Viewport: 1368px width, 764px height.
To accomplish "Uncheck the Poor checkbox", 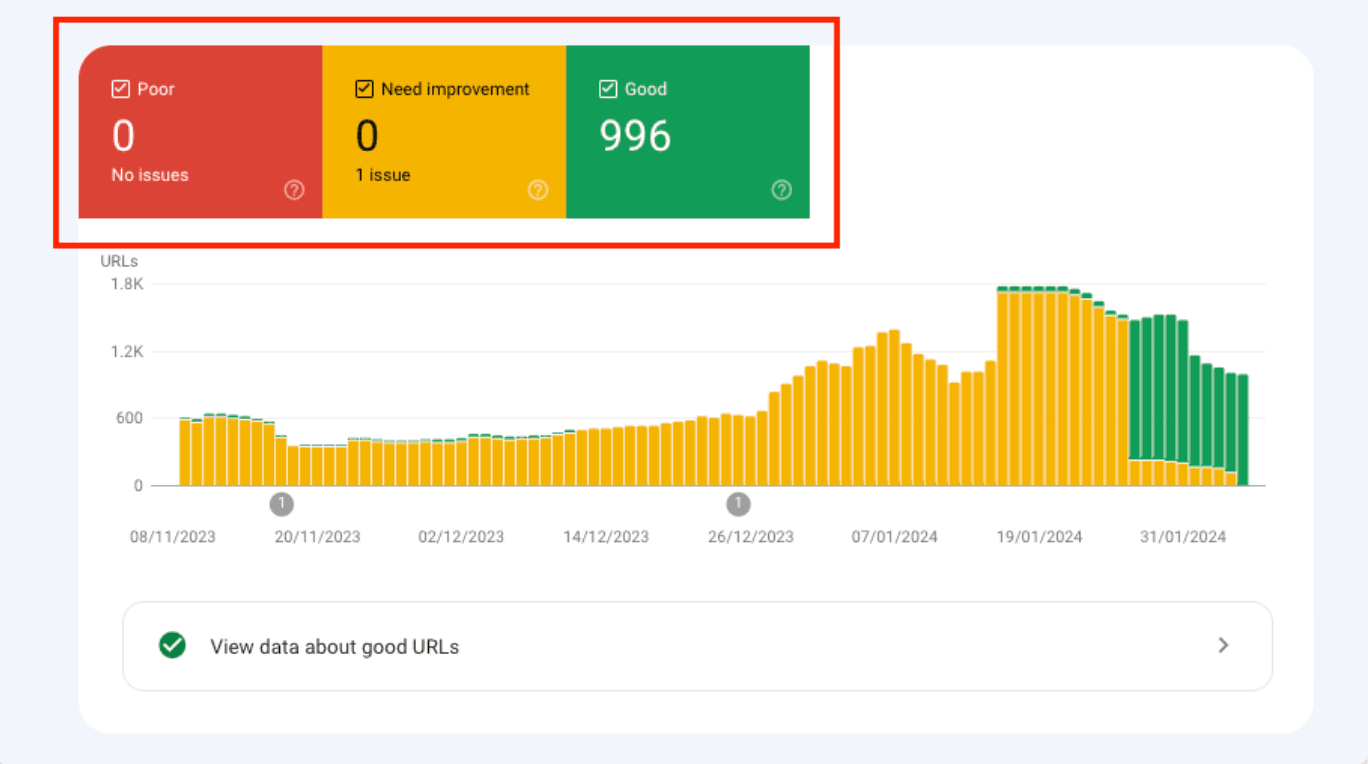I will point(121,89).
